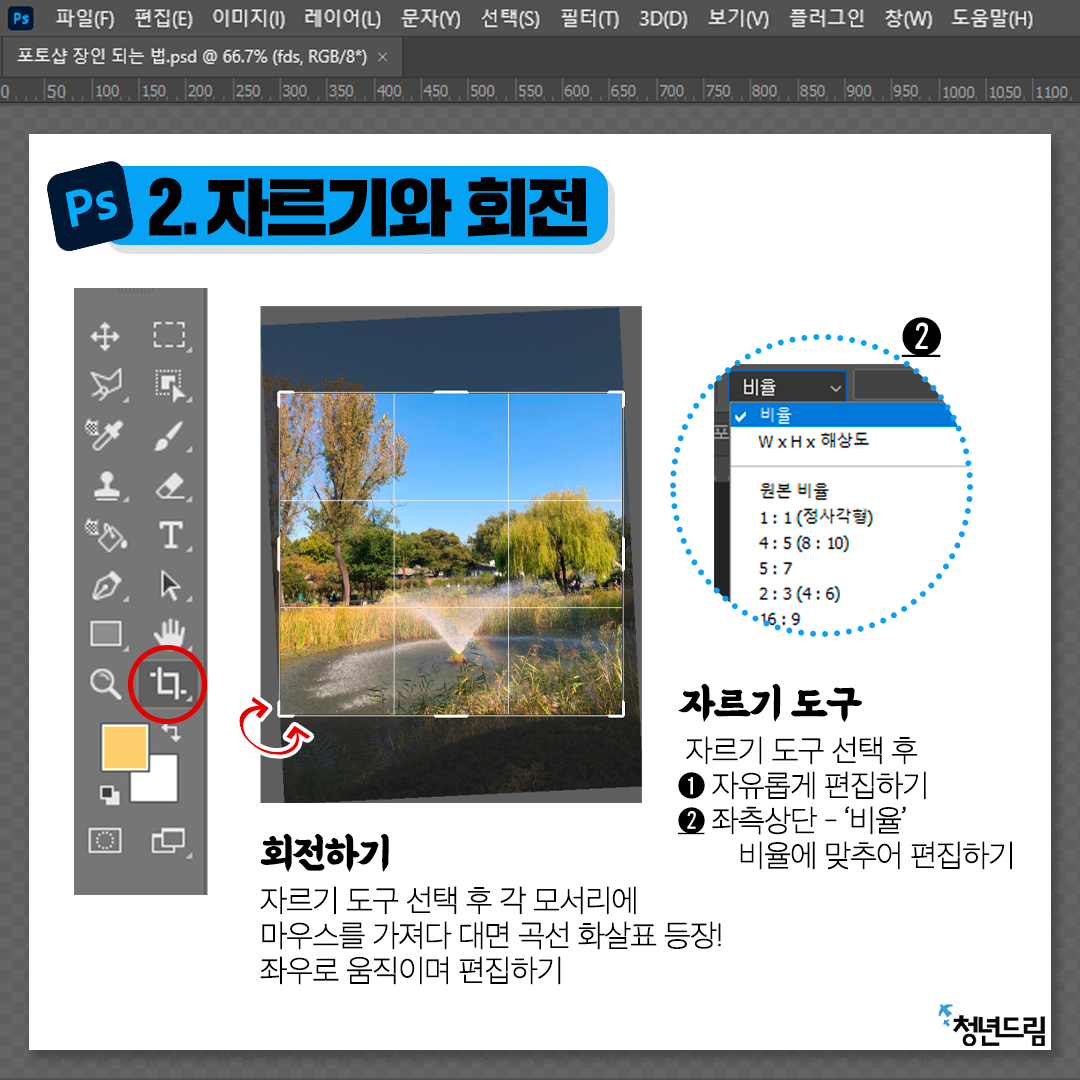
Task: Pick the Brush tool
Action: click(169, 436)
